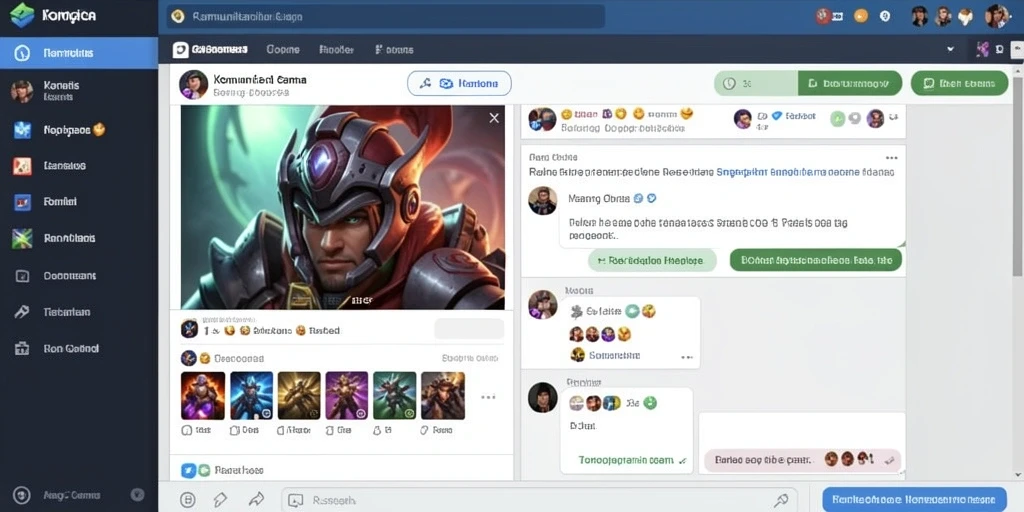Click the green plus circle in bottom post
The width and height of the screenshot is (1024, 512).
pyautogui.click(x=650, y=403)
